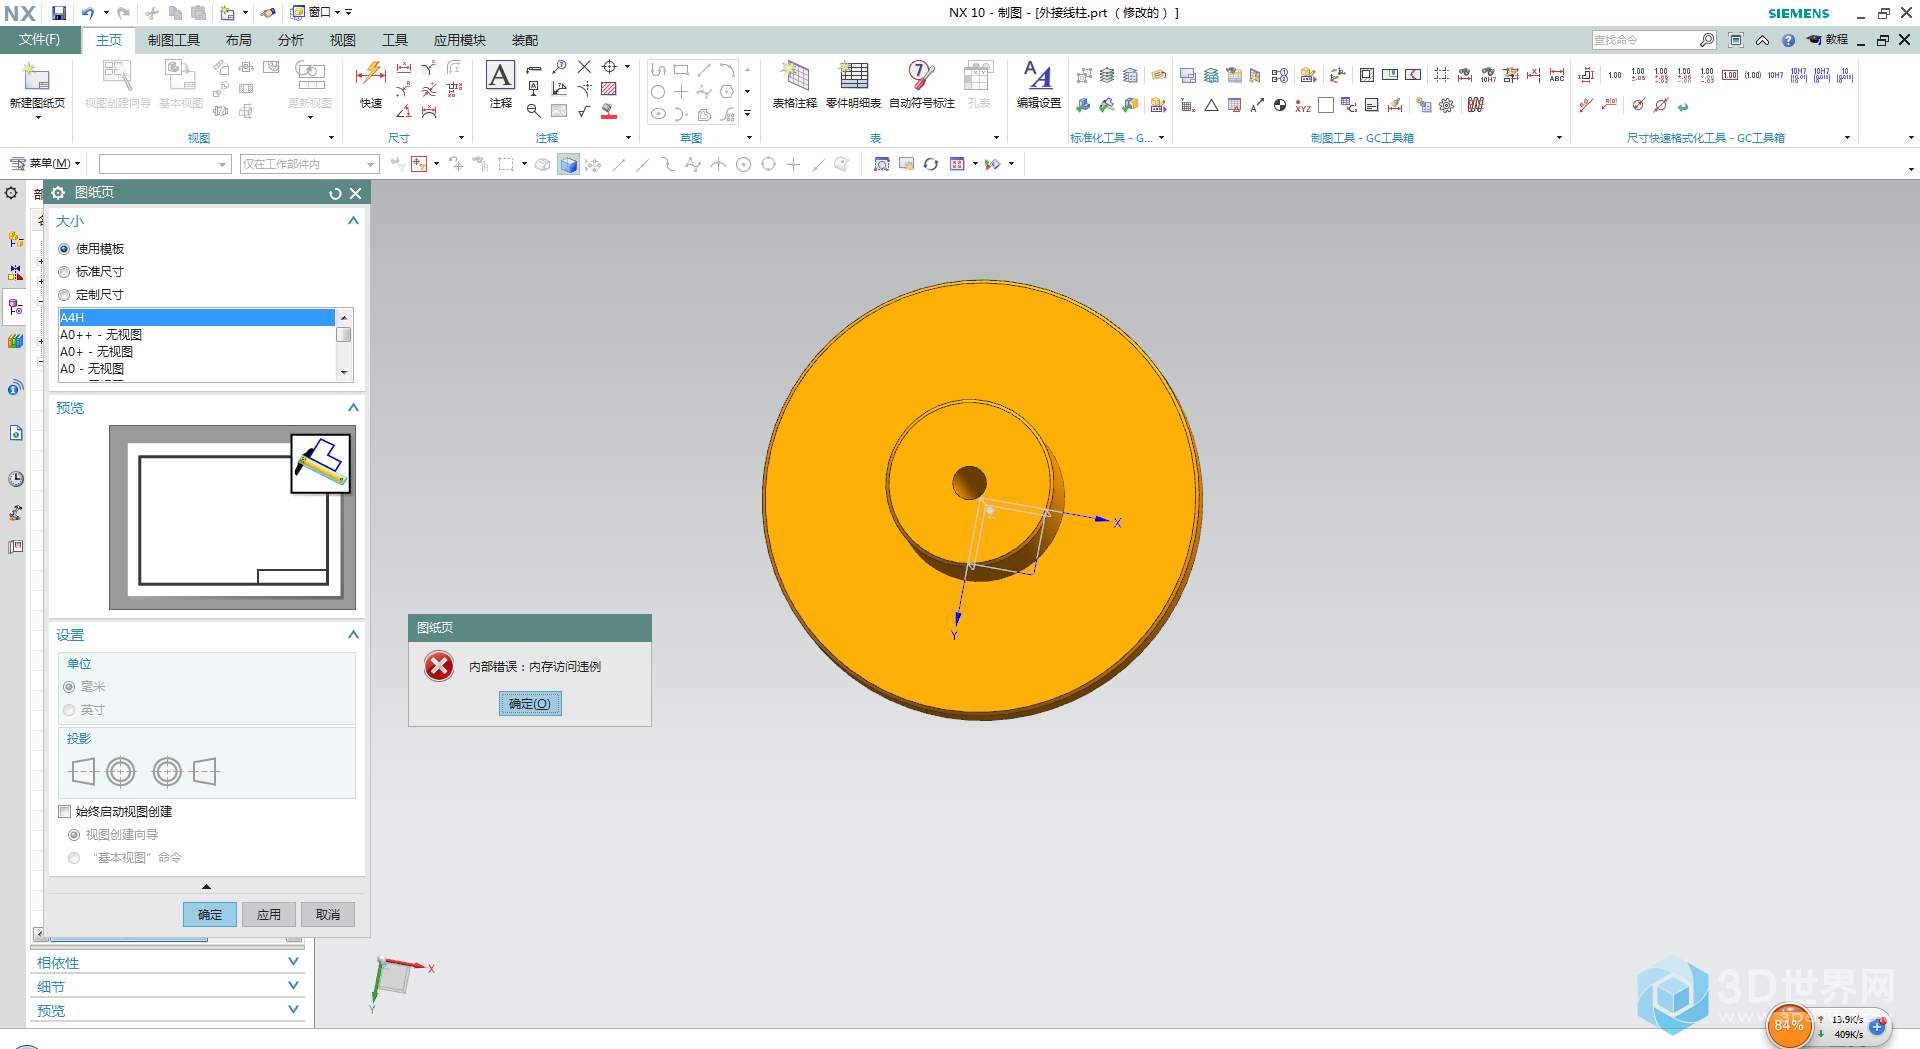Expand the 细节 panel
The height and width of the screenshot is (1049, 1920).
[x=293, y=986]
